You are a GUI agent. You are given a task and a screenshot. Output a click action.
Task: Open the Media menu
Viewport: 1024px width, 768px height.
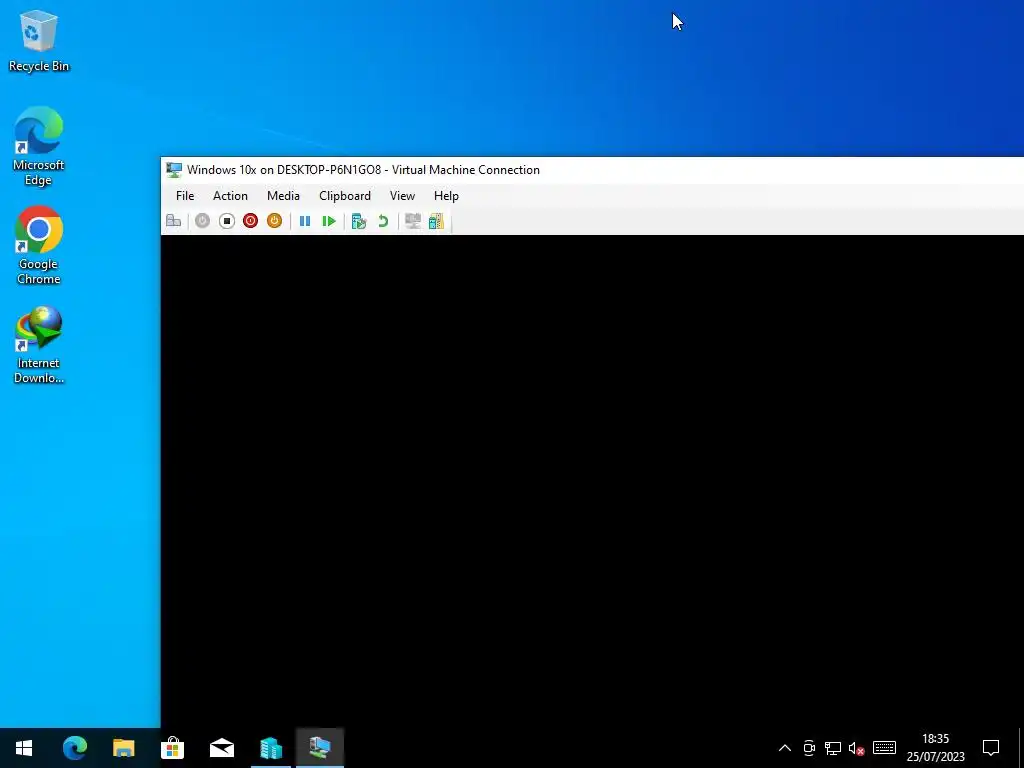(283, 196)
